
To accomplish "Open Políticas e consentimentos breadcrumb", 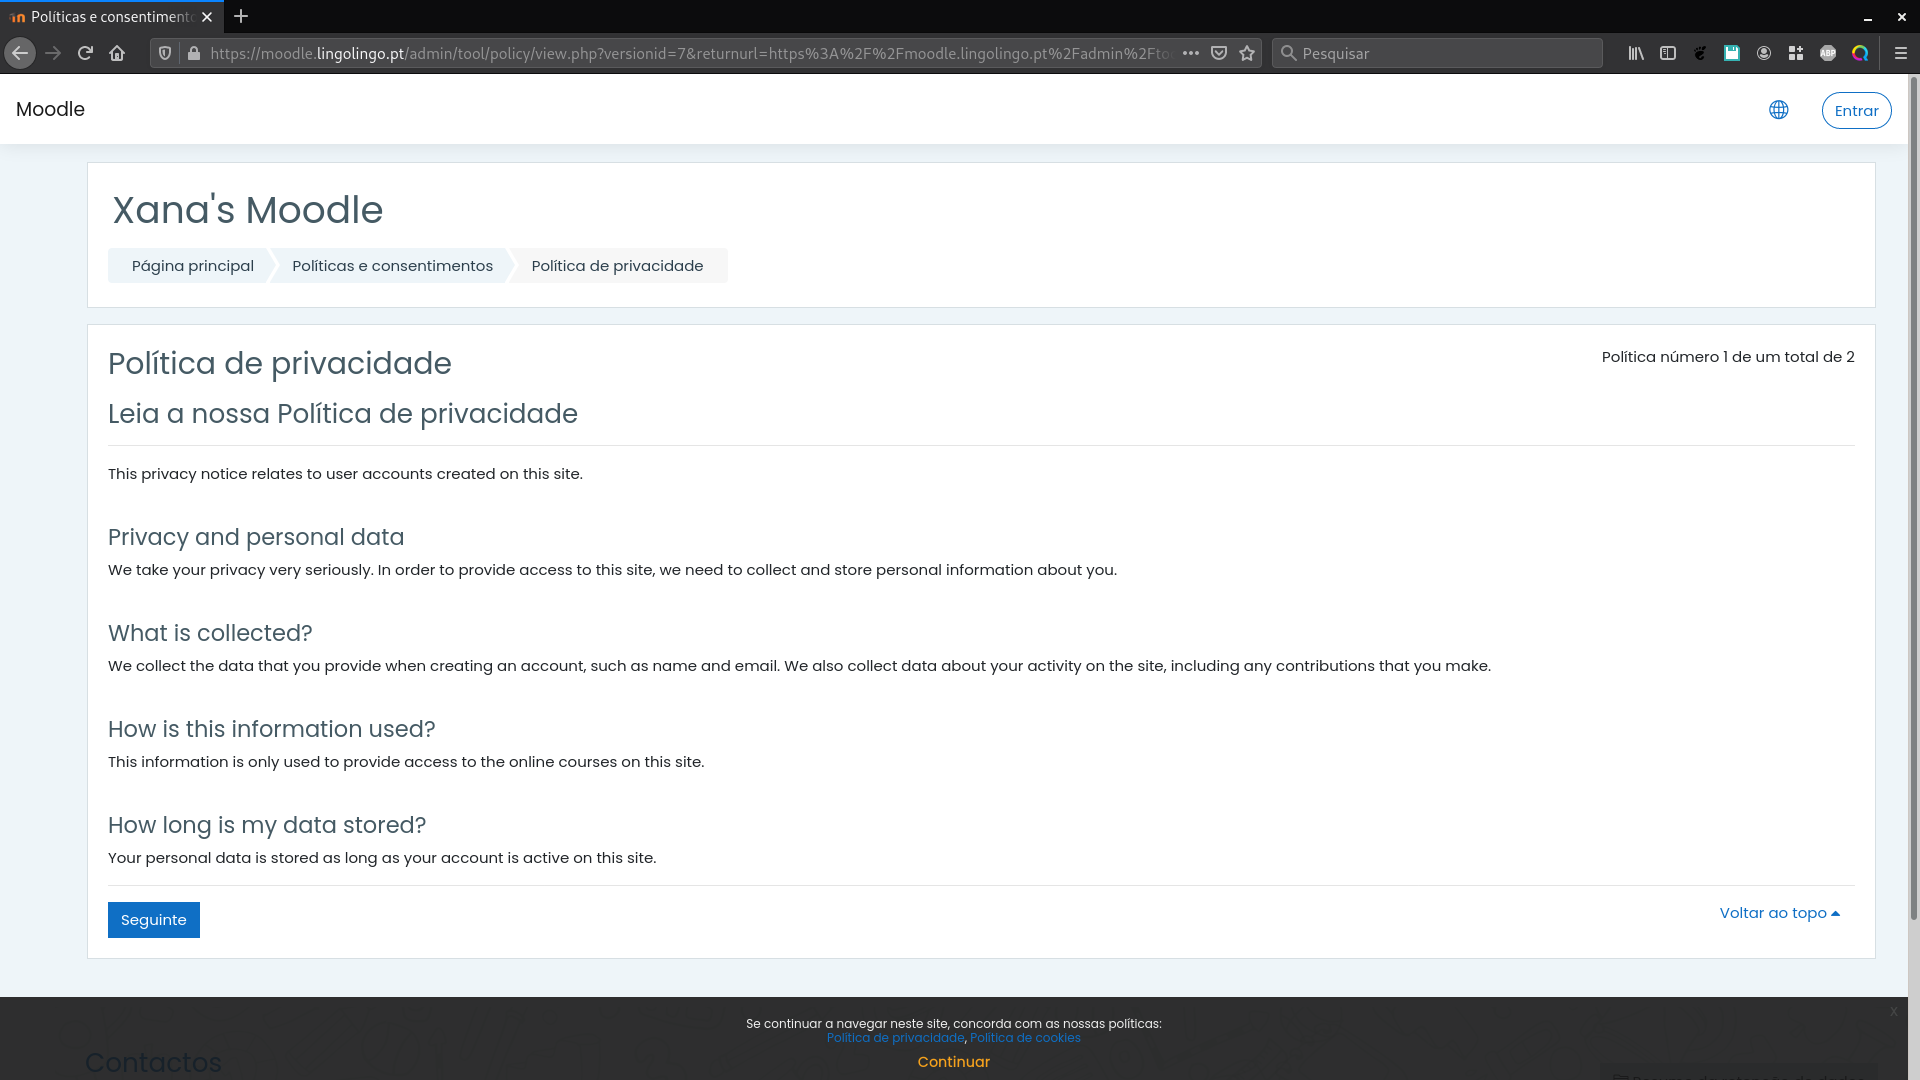I will 392,266.
